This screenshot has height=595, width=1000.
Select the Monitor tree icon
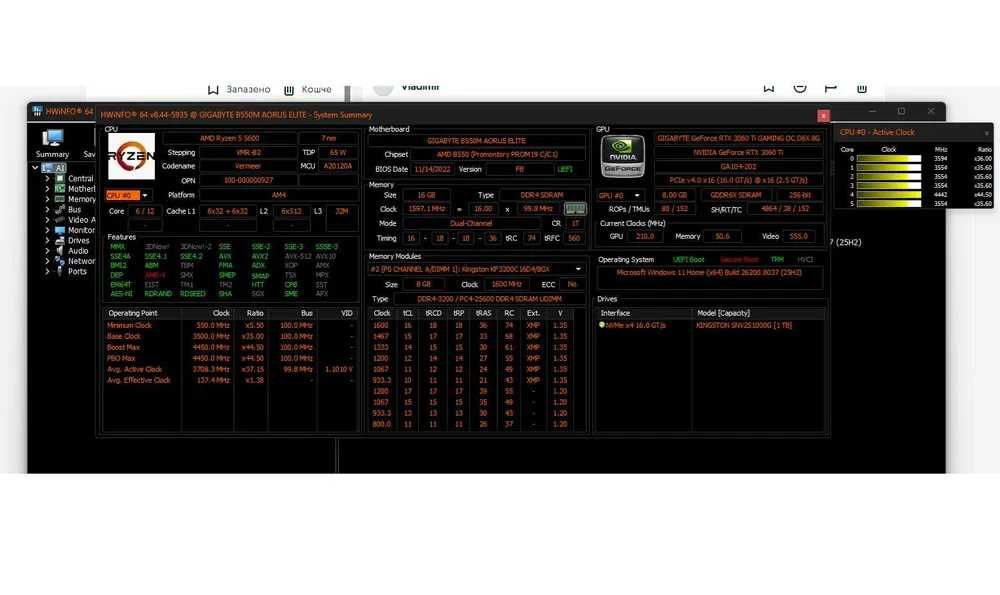[x=60, y=230]
